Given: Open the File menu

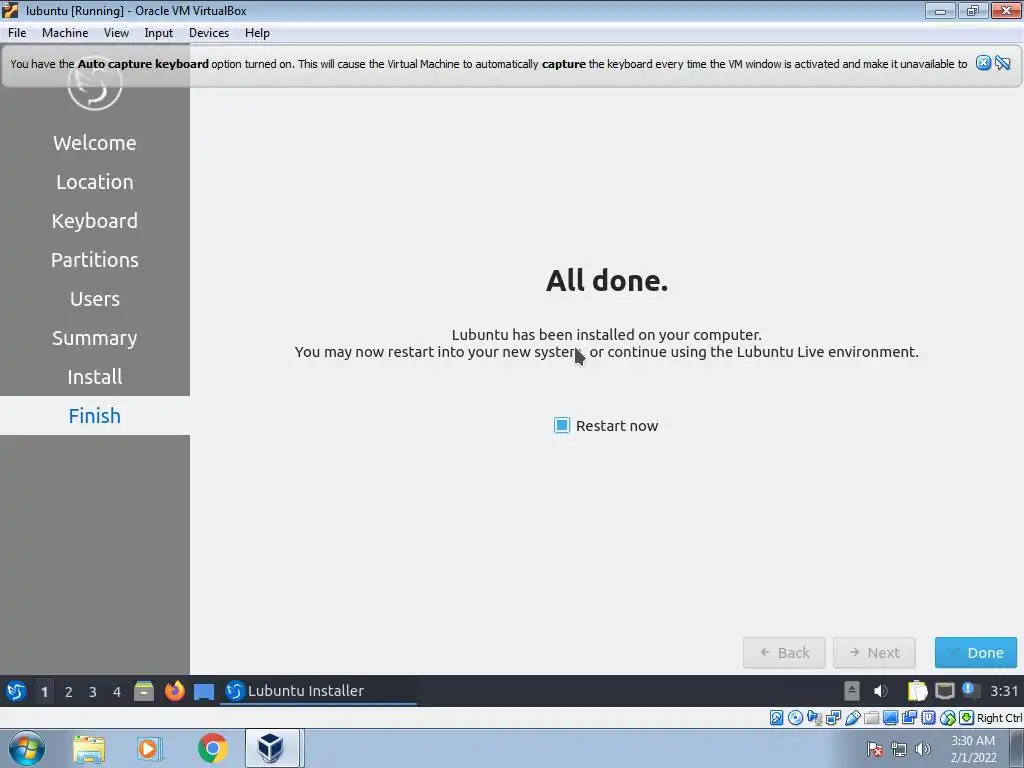Looking at the screenshot, I should click(x=17, y=33).
